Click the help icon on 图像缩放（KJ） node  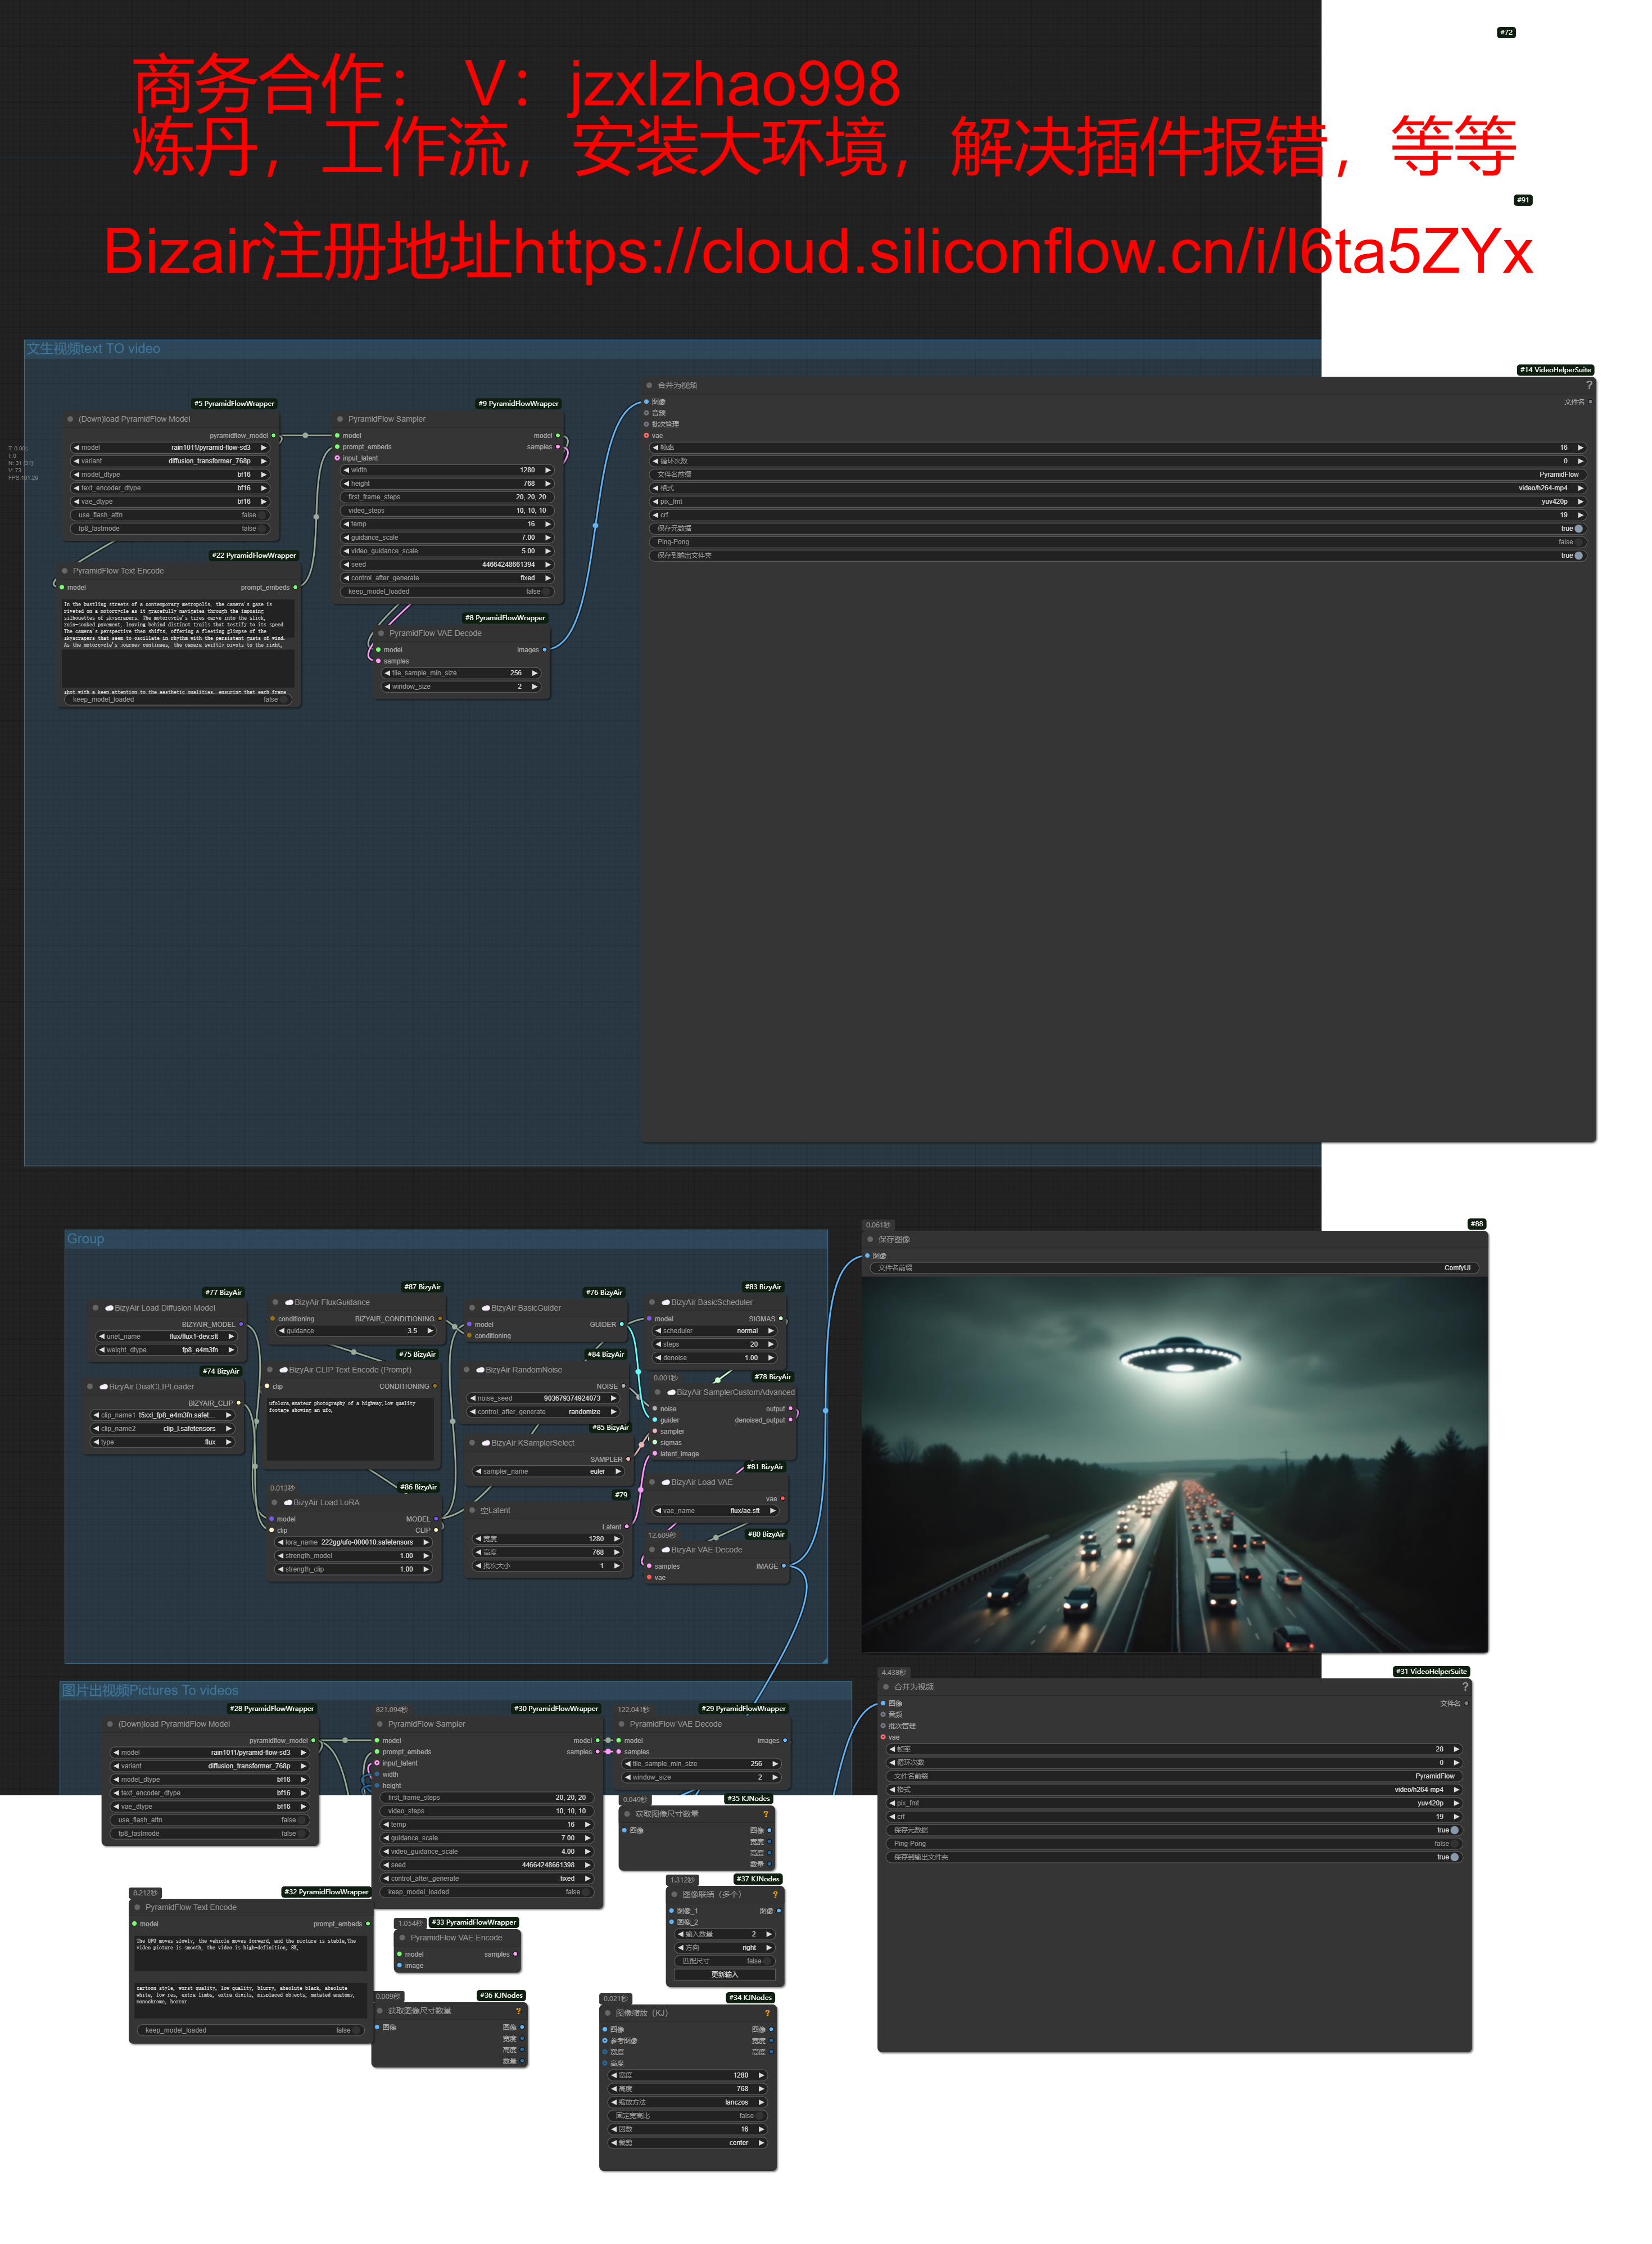767,2013
